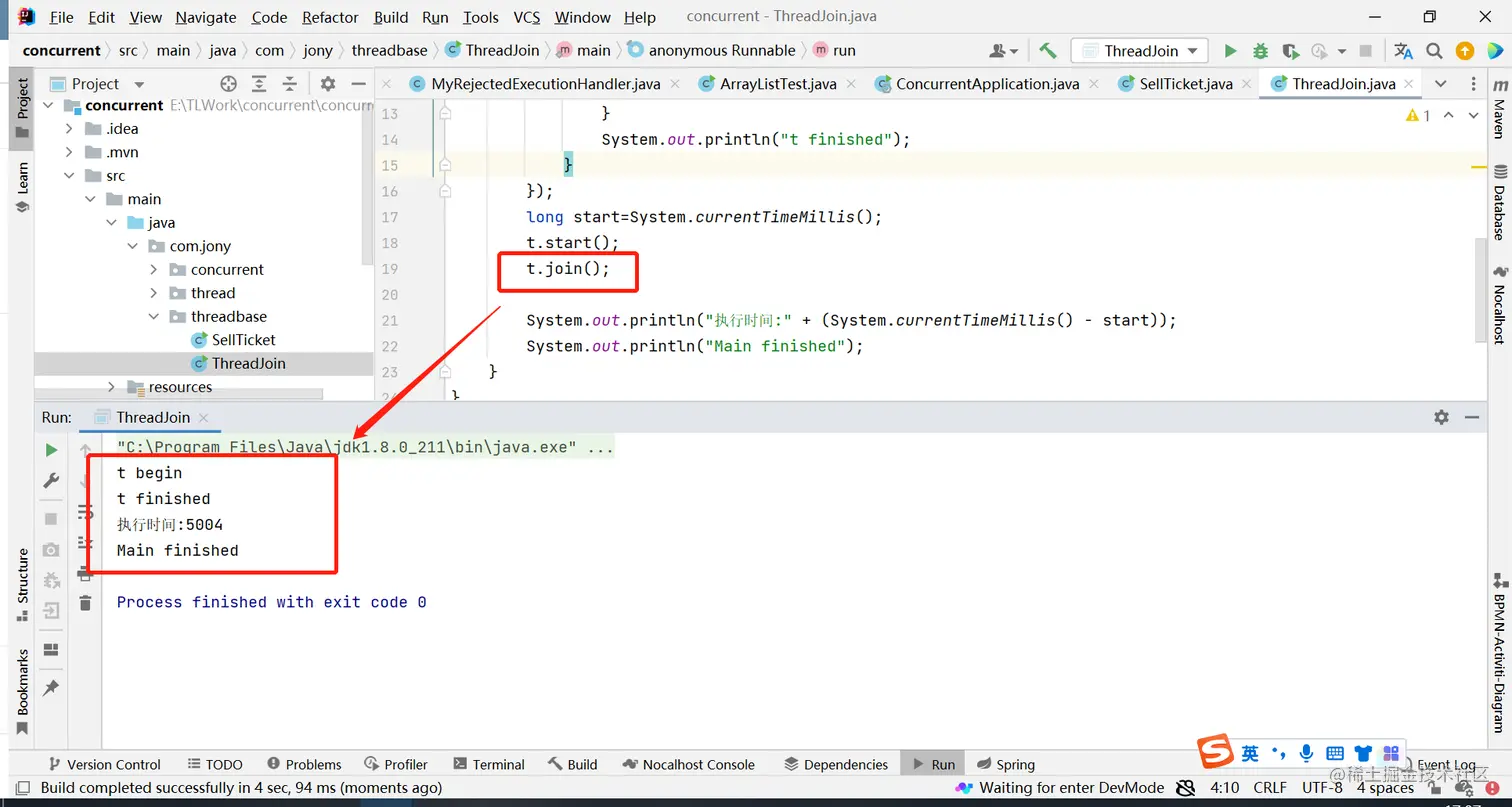Viewport: 1512px width, 807px height.
Task: Switch to the ArrayListTest.java tab
Action: 778,84
